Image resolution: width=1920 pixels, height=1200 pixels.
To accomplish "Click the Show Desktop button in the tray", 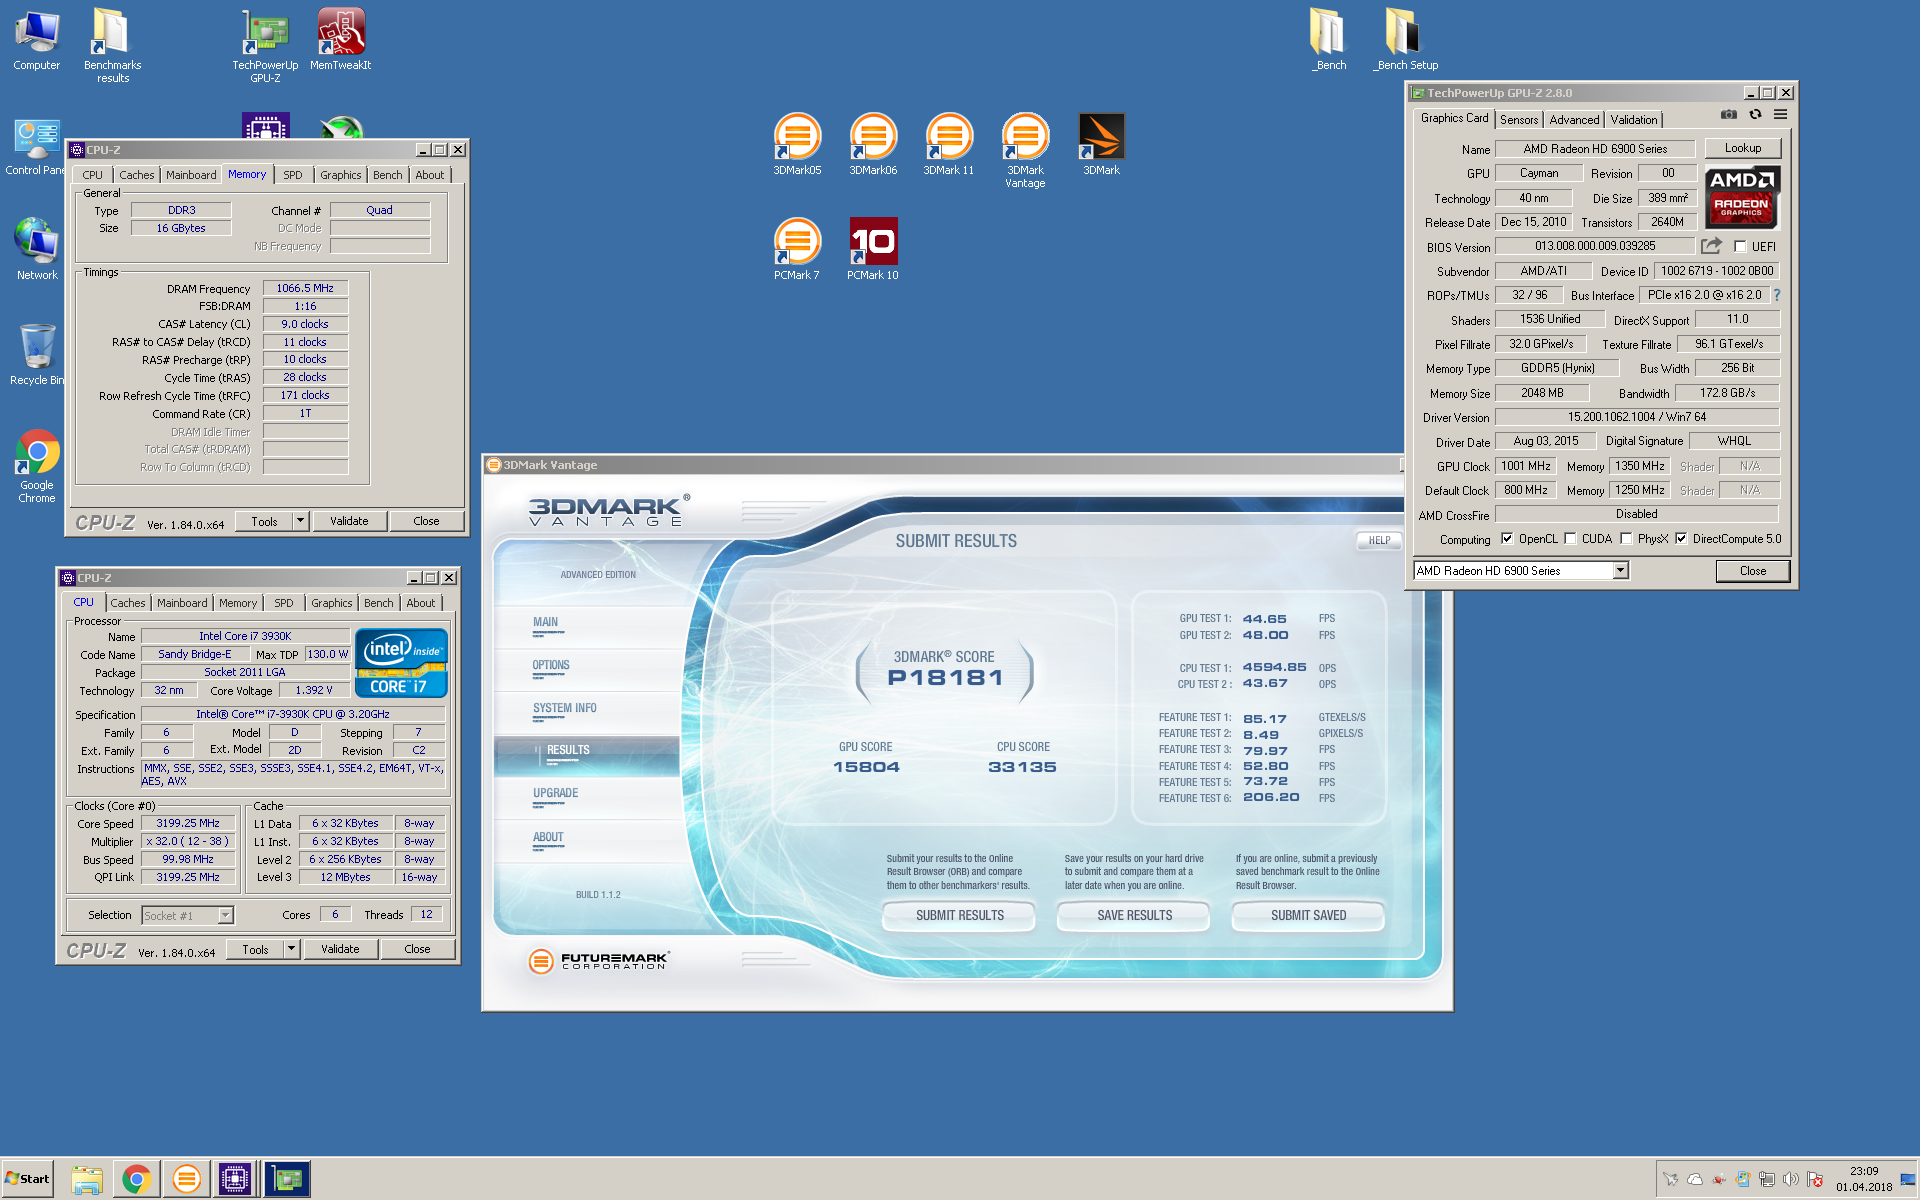I will (1908, 1179).
